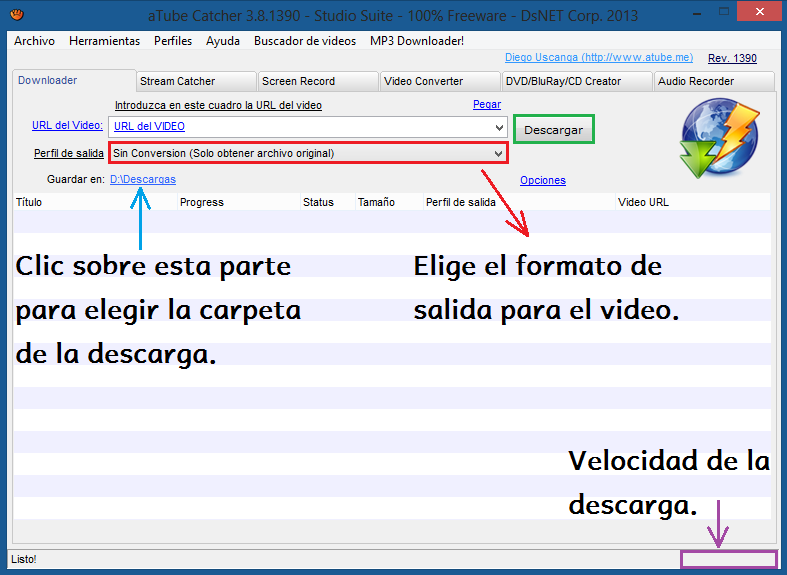The image size is (787, 575).
Task: Expand the URL del Video dropdown arrow
Action: point(499,127)
